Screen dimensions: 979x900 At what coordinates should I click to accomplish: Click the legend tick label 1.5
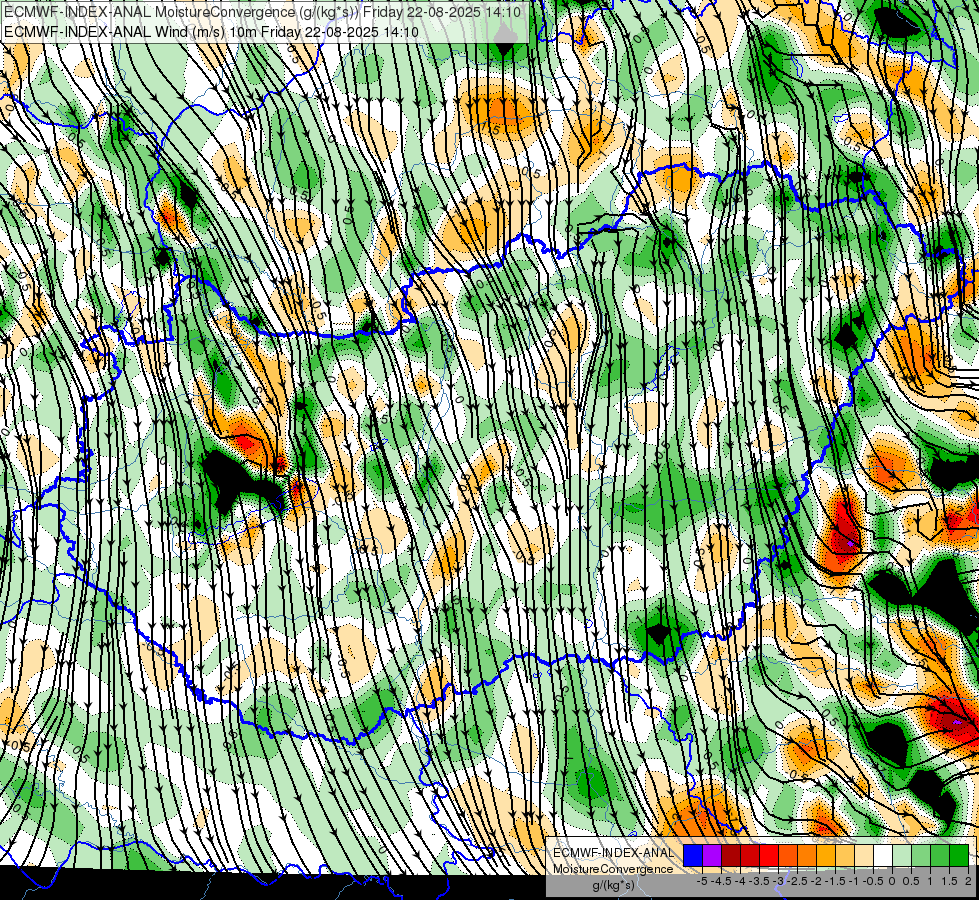tap(949, 881)
